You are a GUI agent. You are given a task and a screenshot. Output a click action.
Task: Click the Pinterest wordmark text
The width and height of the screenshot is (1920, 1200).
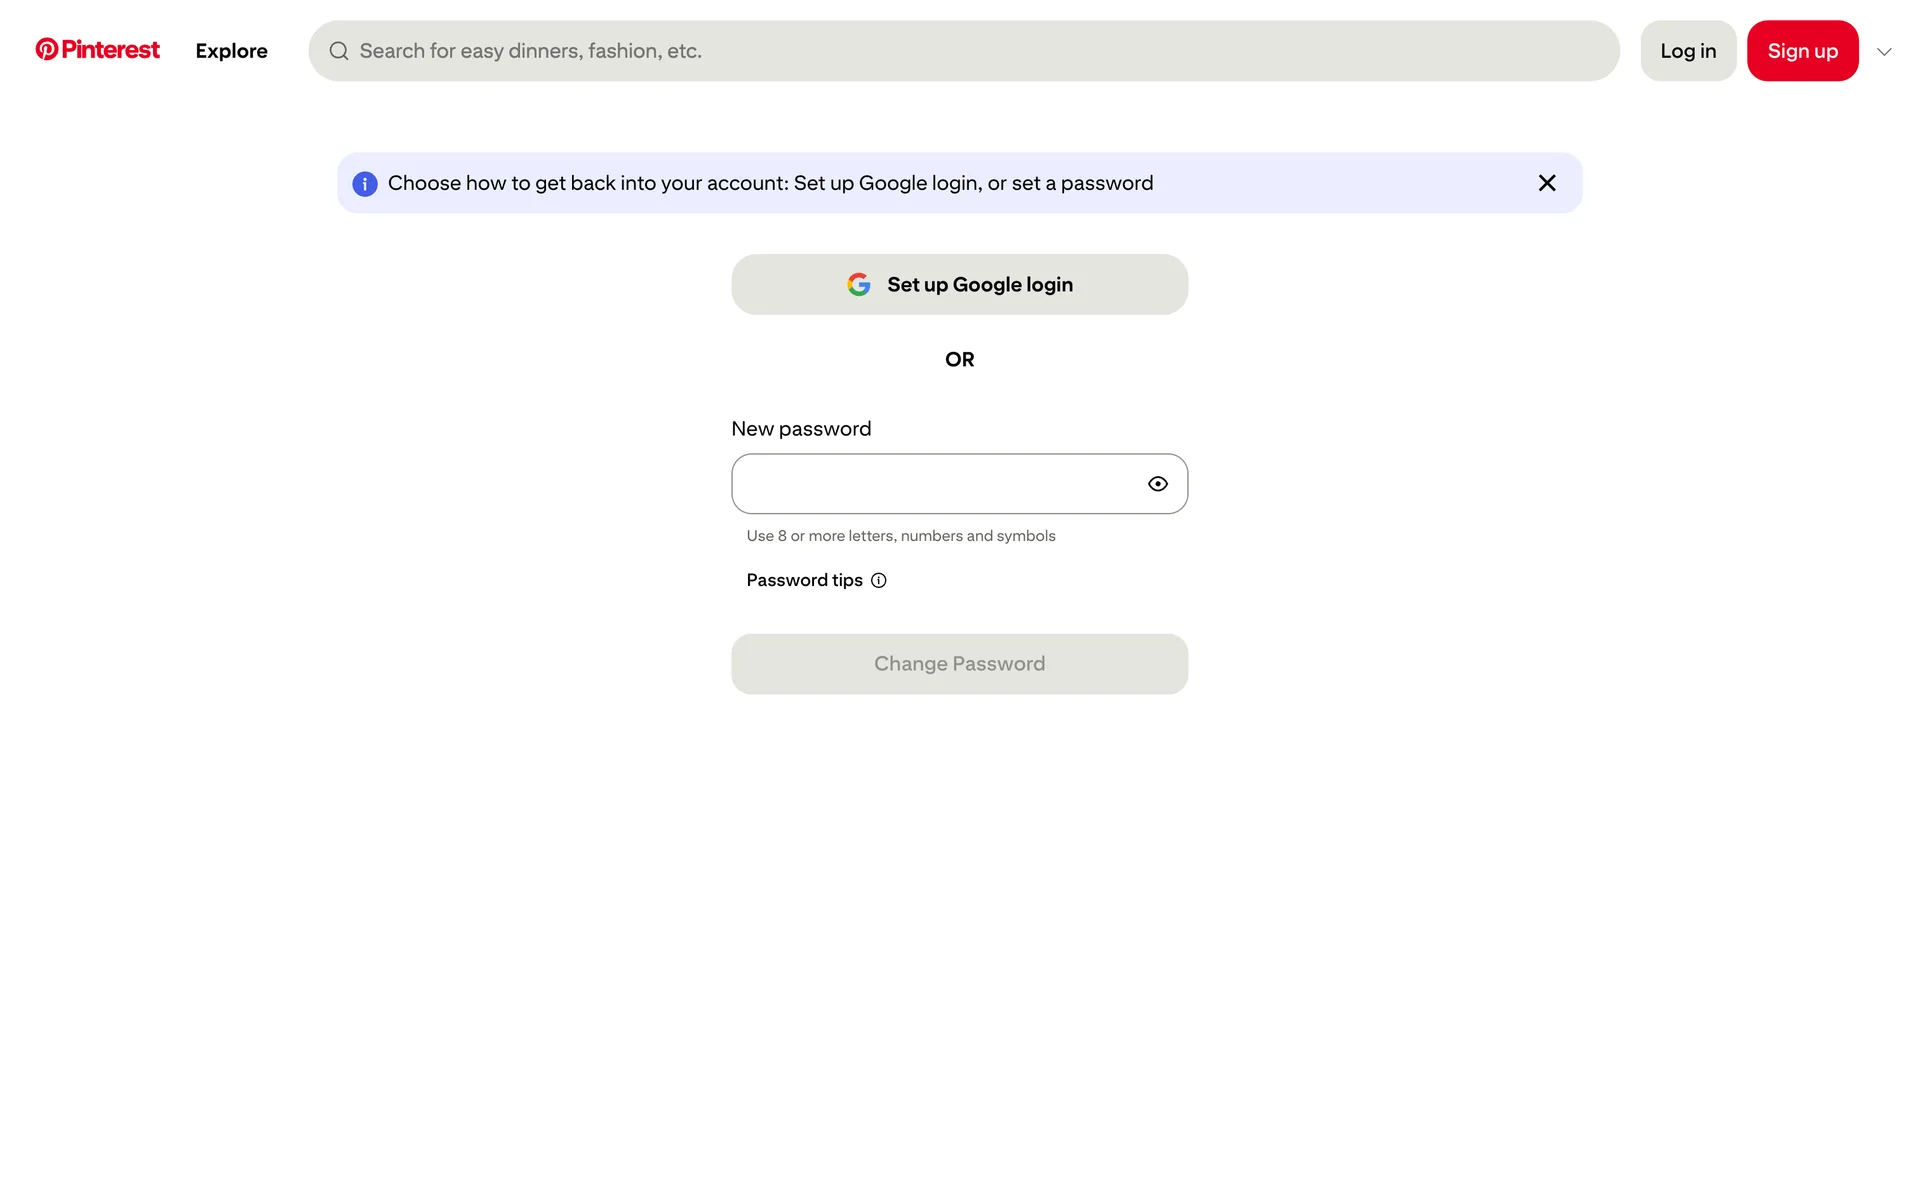(x=110, y=50)
